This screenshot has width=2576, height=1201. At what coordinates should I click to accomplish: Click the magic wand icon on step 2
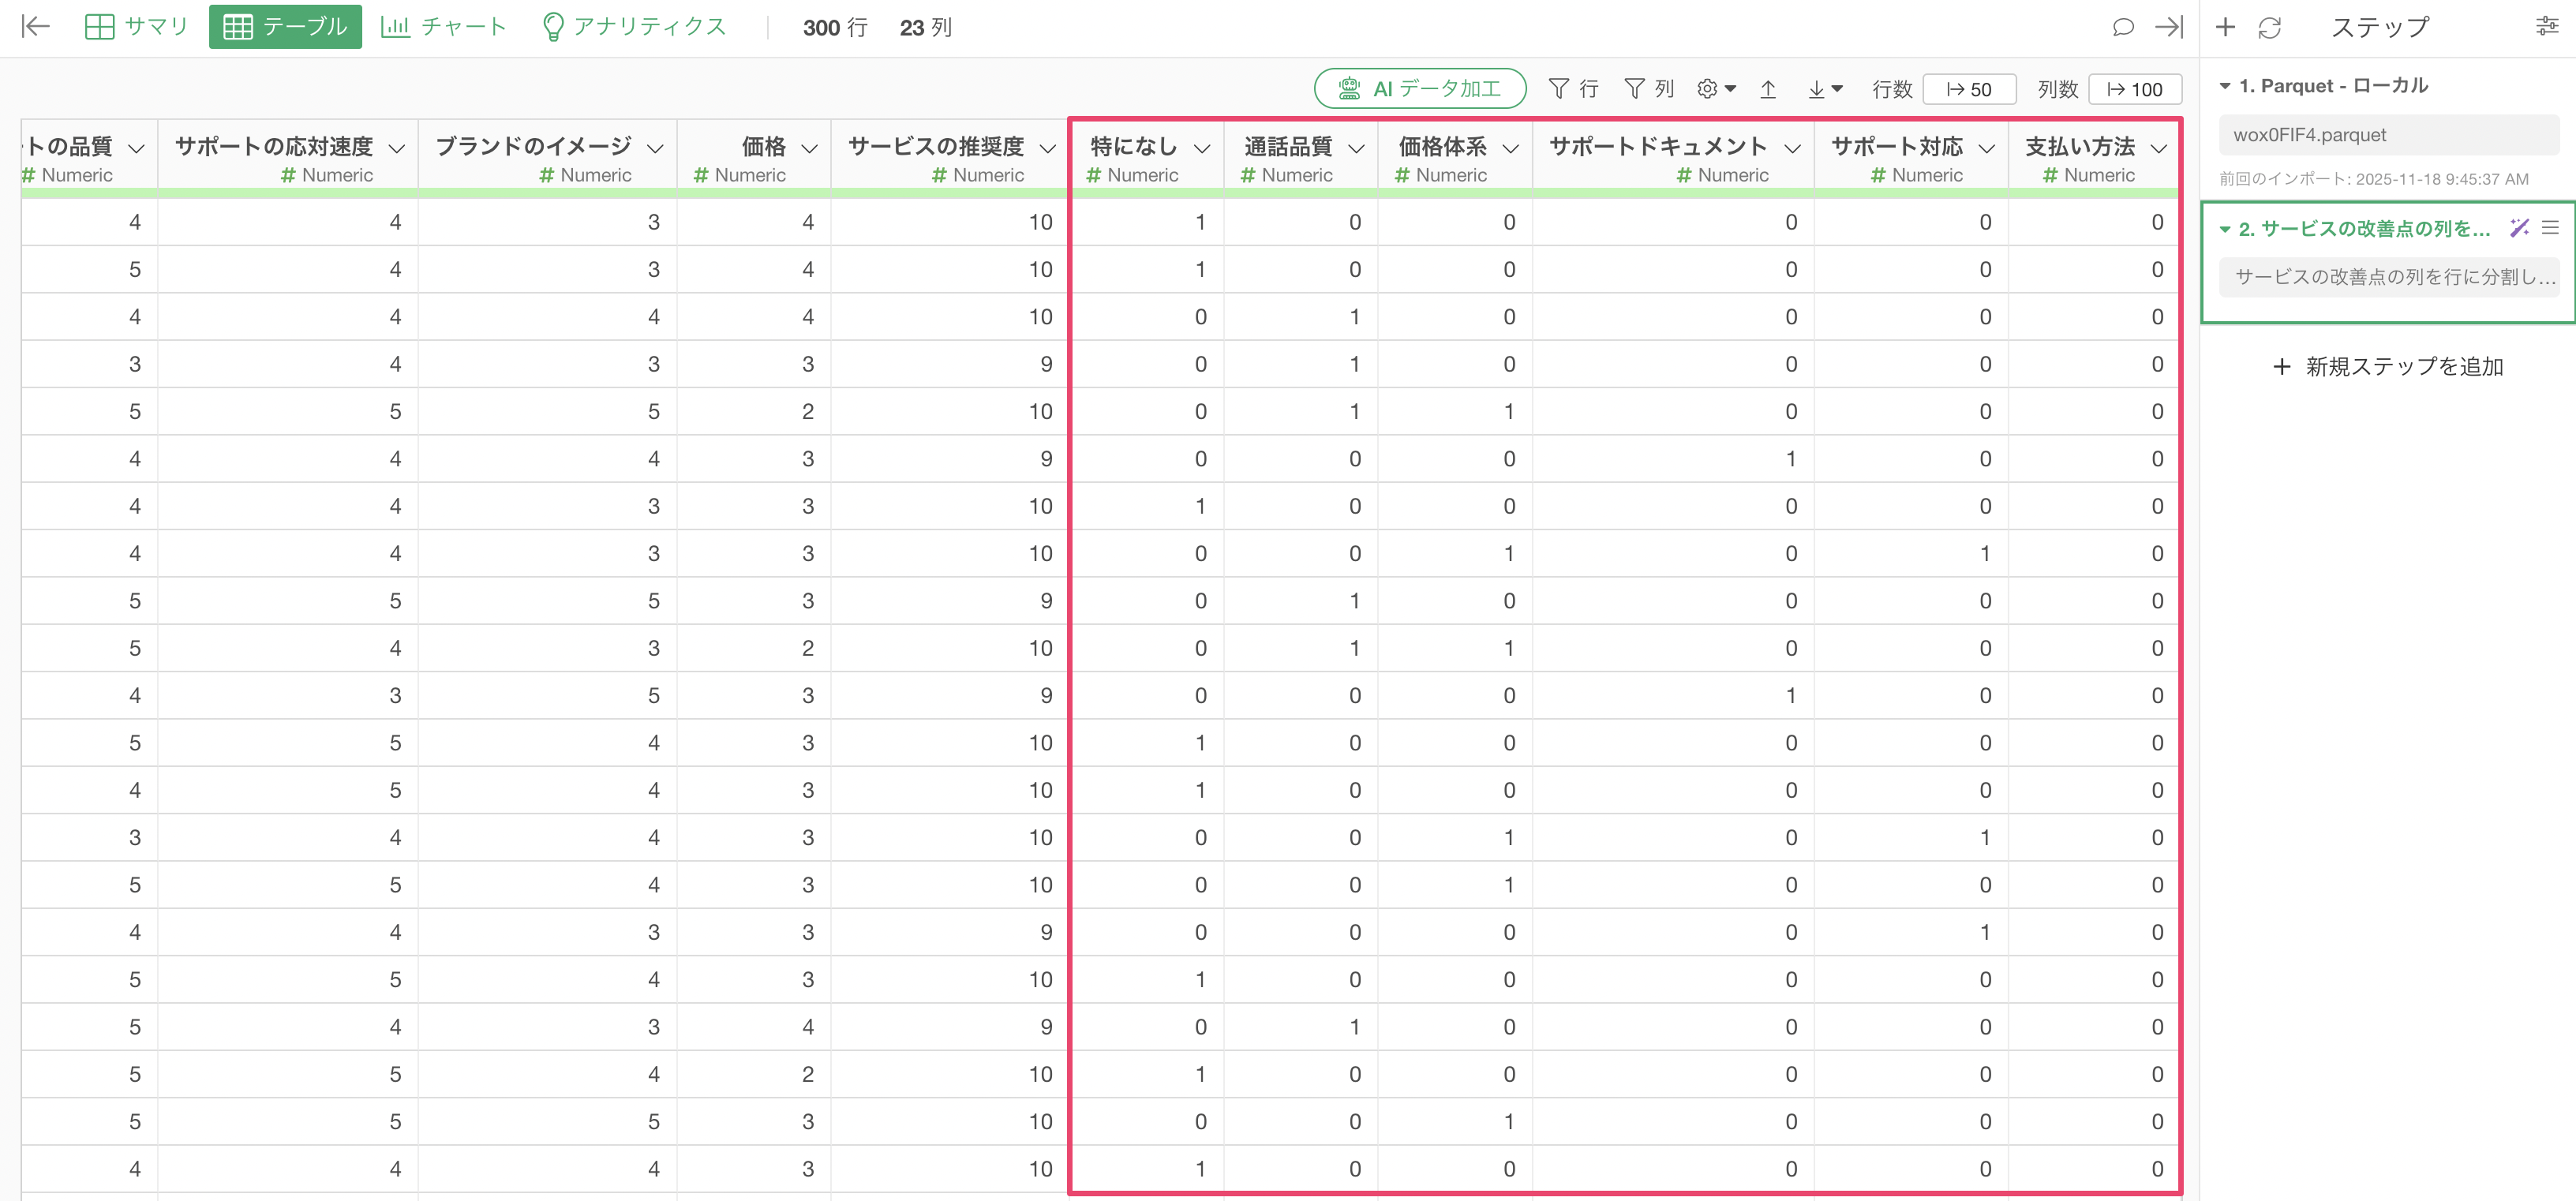coord(2518,228)
